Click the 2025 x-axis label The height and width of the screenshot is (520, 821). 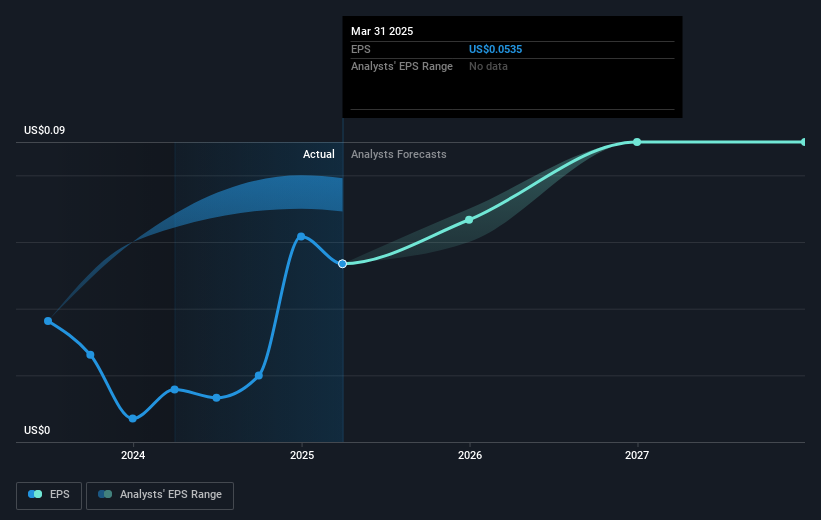click(302, 455)
